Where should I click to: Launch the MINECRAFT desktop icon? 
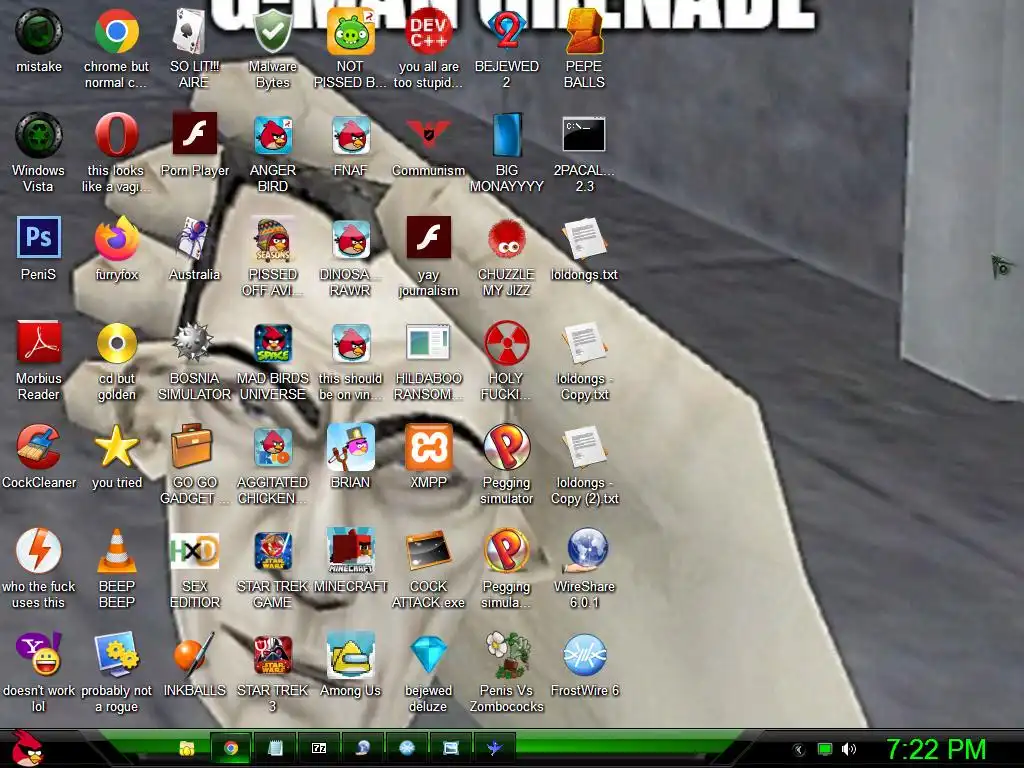[x=350, y=551]
